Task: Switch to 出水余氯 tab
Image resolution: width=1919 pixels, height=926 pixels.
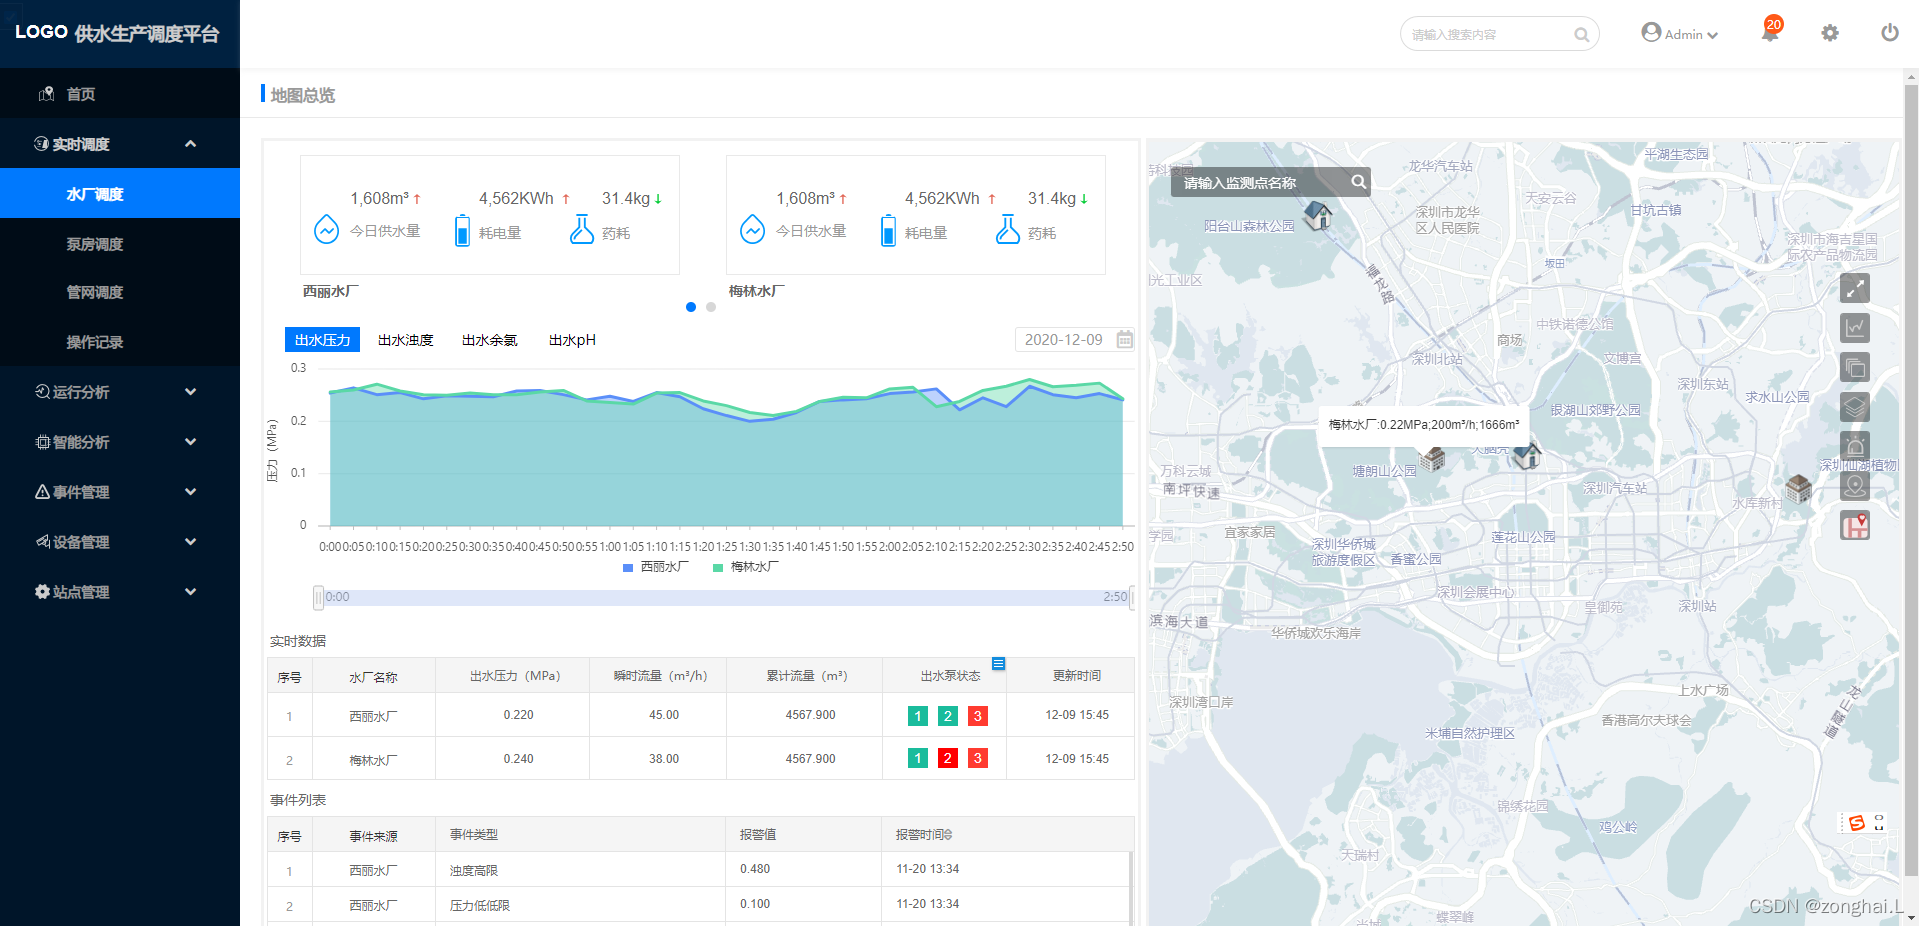Action: click(x=490, y=340)
